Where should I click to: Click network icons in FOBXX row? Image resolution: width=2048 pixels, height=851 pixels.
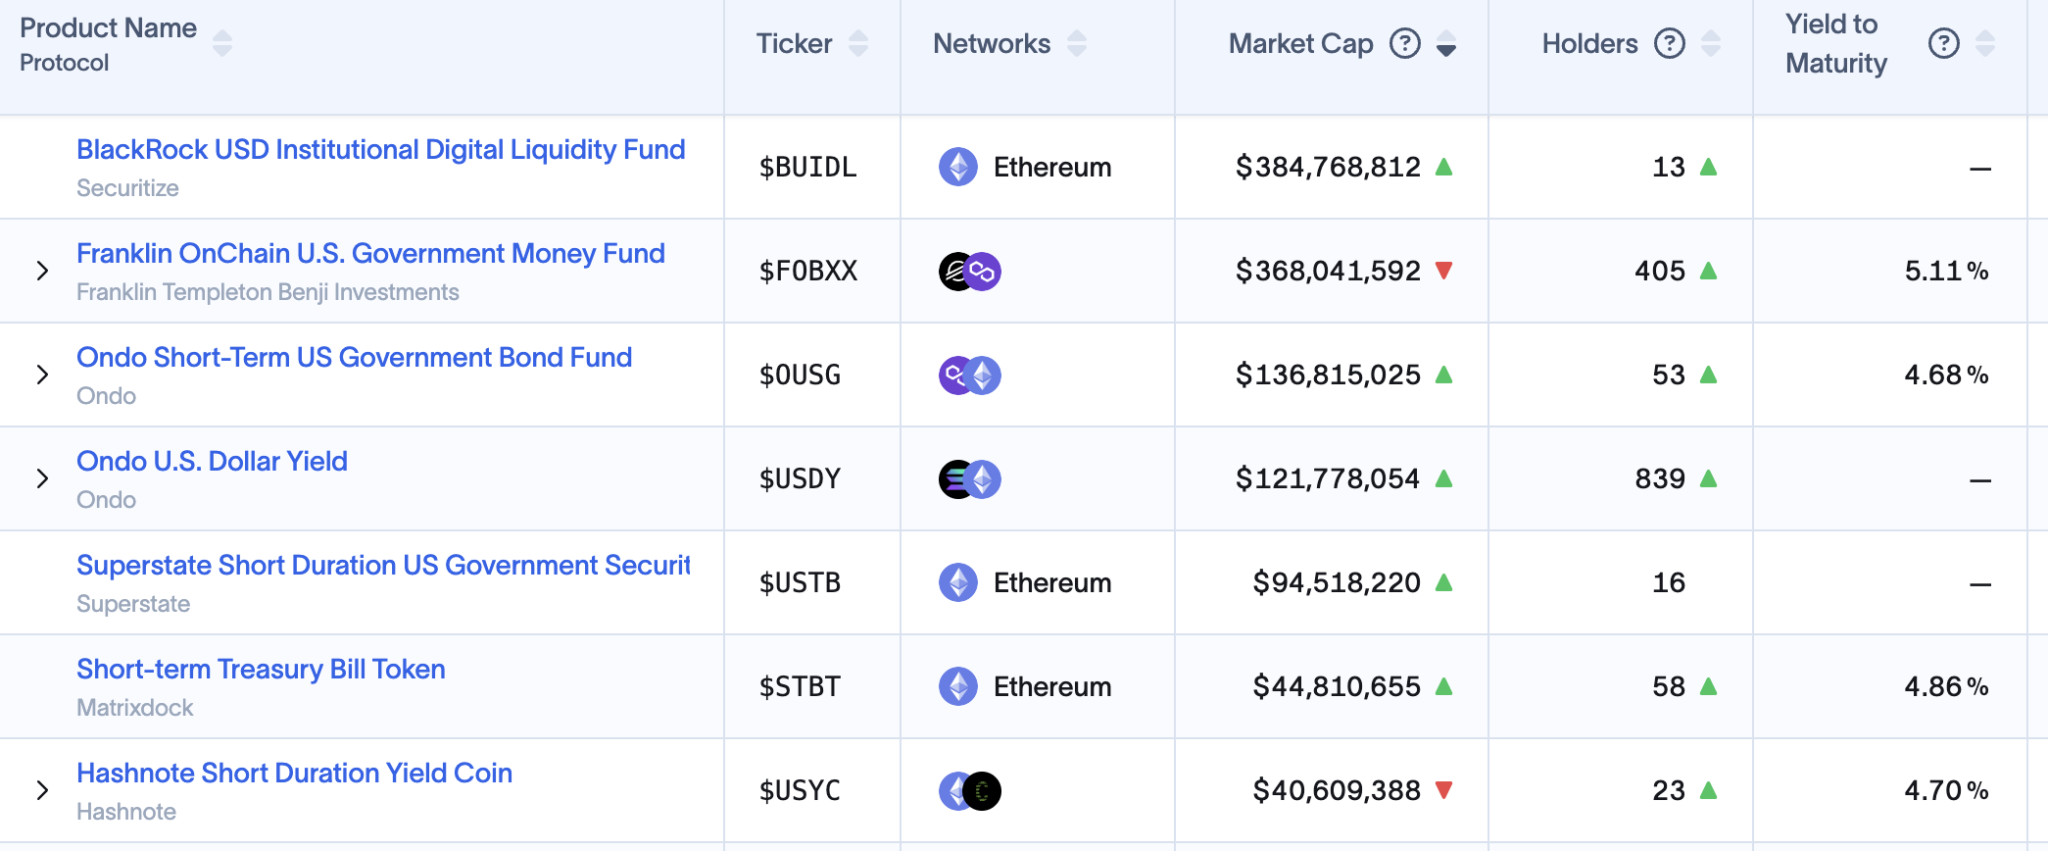970,271
